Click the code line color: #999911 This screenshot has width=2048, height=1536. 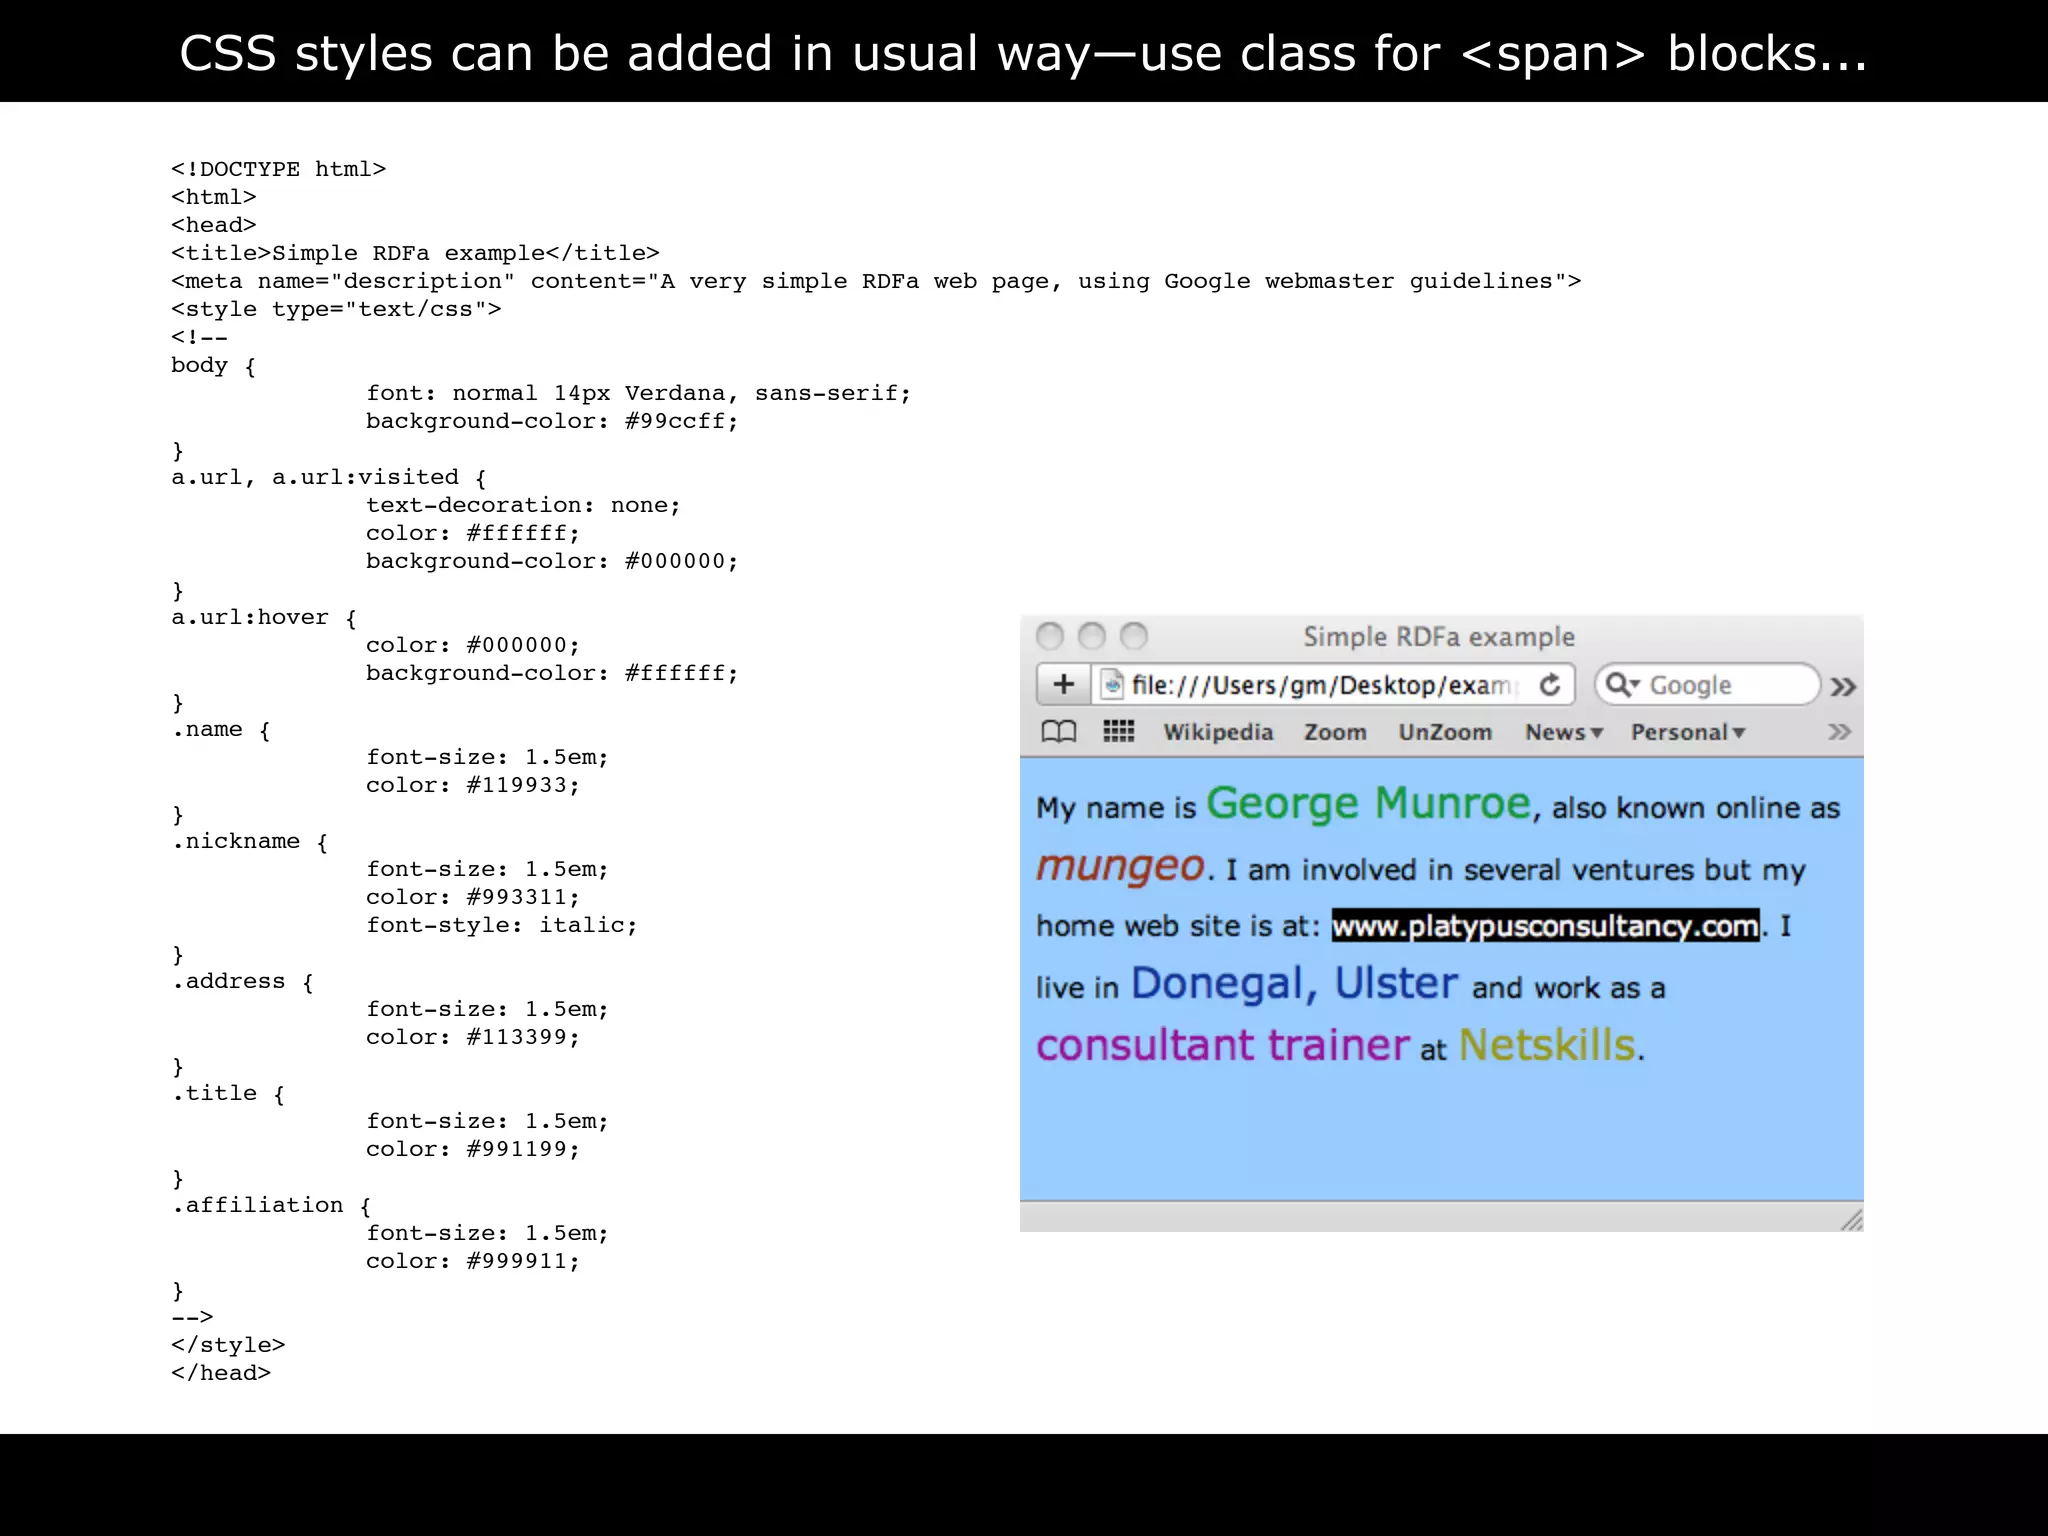(x=473, y=1261)
